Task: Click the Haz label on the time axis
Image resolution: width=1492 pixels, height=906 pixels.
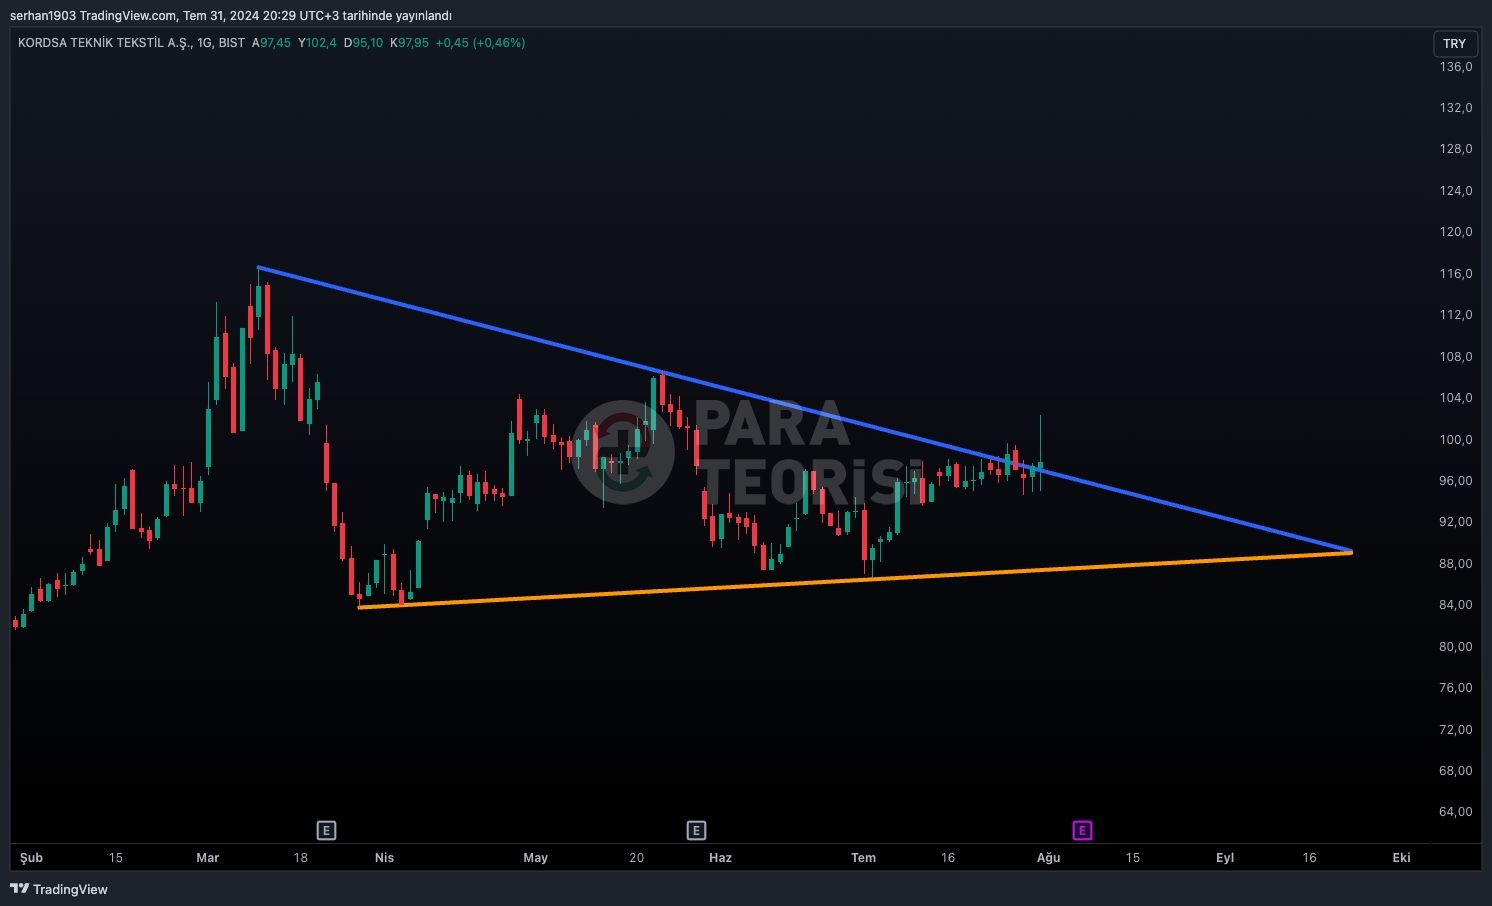Action: 720,858
